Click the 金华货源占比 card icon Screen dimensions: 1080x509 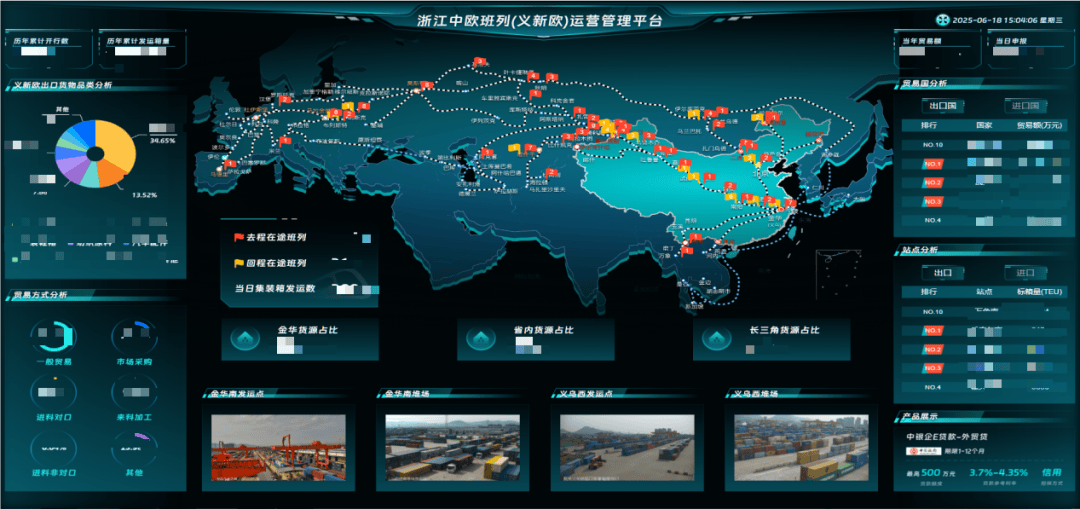(245, 339)
